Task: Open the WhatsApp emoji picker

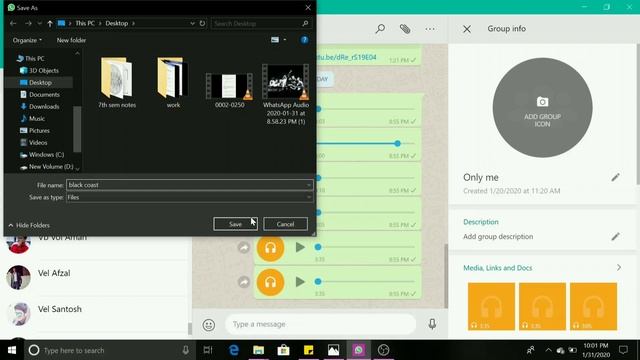Action: tap(209, 325)
